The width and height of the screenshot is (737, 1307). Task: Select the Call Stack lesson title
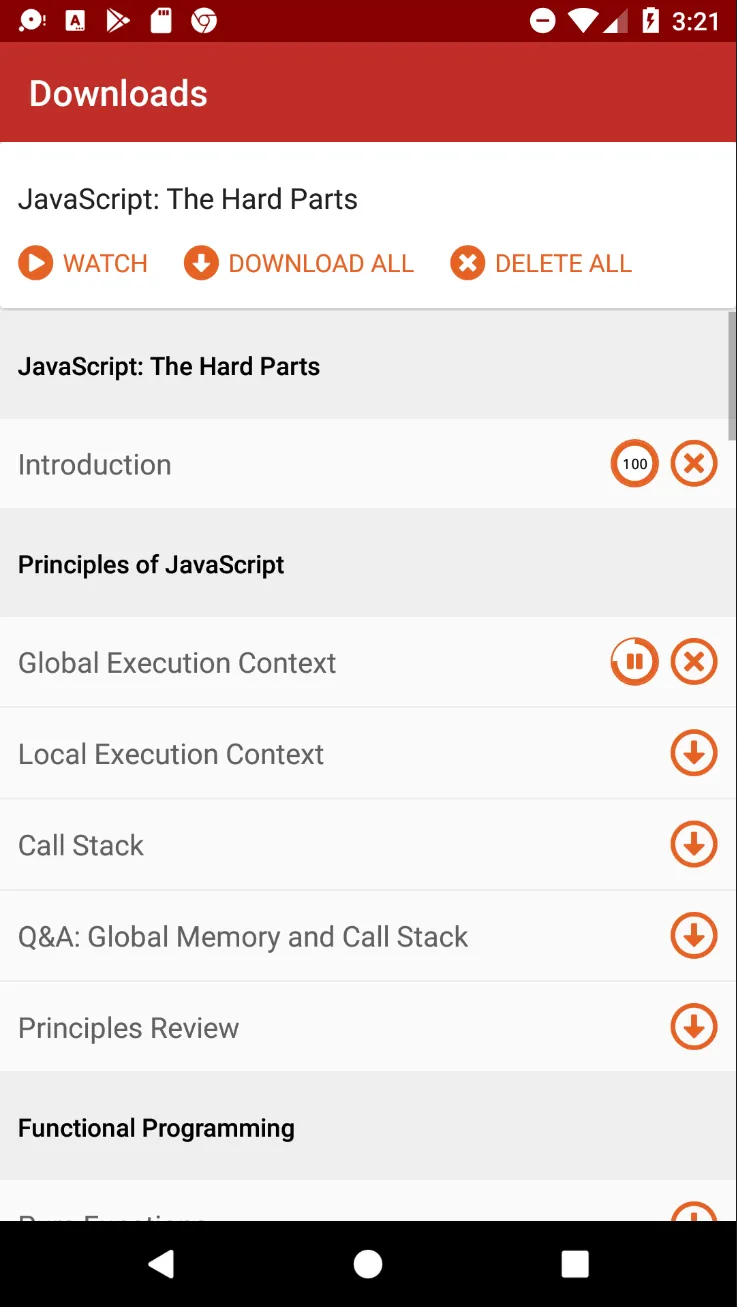click(81, 845)
